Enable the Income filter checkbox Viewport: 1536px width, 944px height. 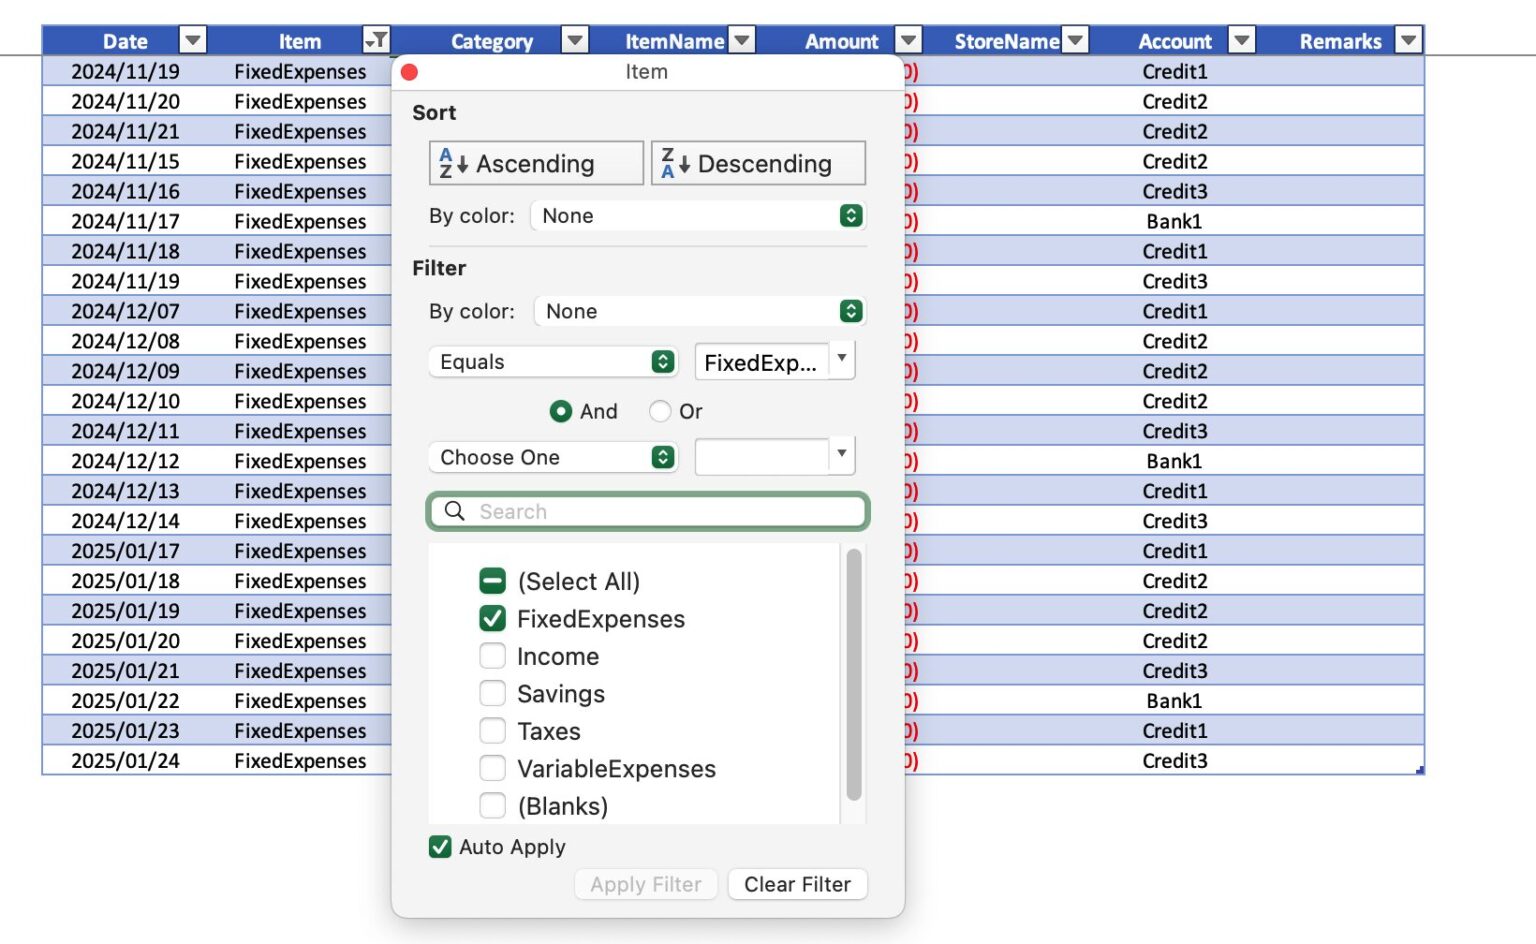[x=492, y=656]
